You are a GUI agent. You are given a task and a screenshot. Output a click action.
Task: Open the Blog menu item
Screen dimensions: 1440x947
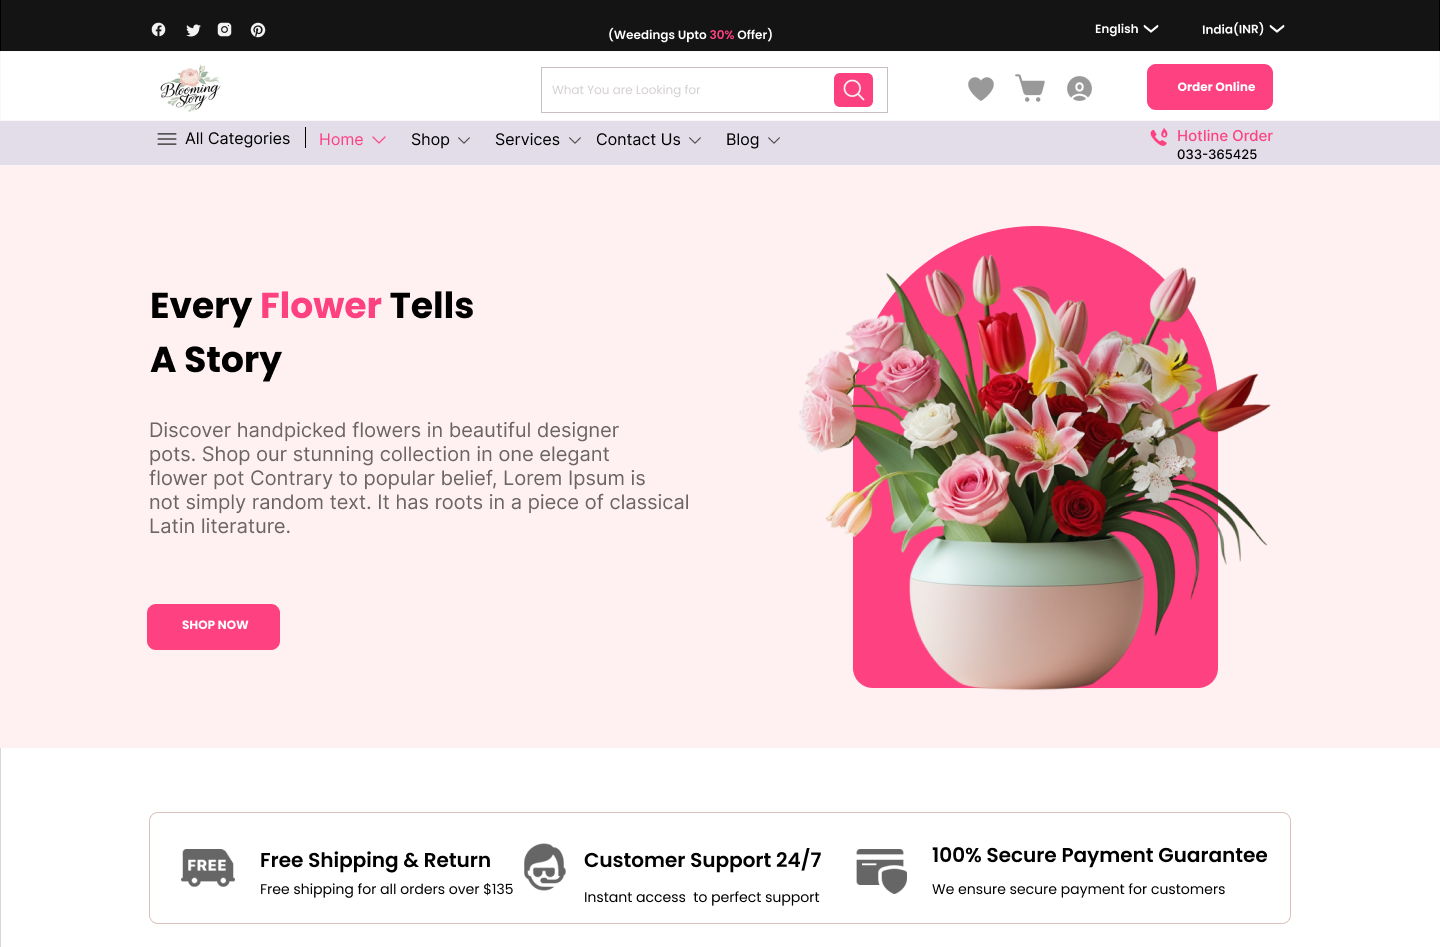tap(752, 139)
